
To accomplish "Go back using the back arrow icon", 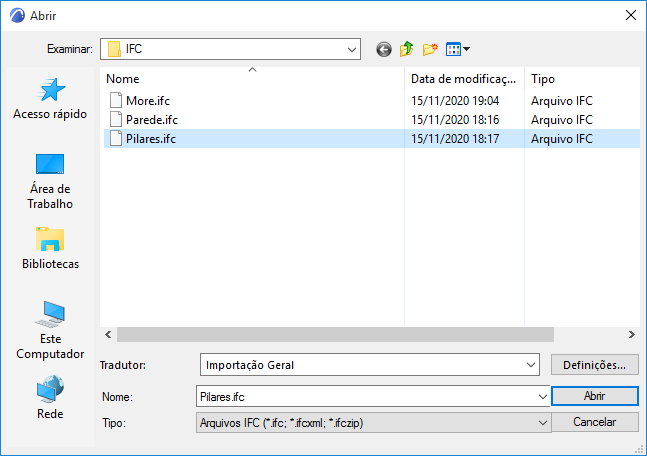I will (x=384, y=50).
